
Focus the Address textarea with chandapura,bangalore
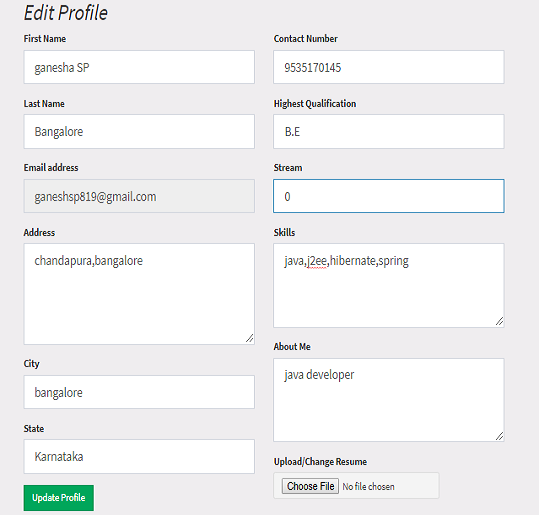point(139,294)
